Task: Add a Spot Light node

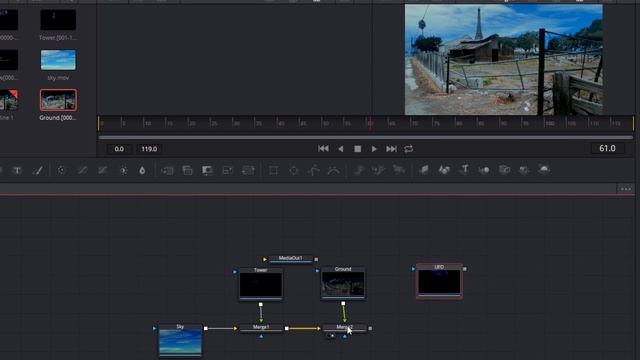Action: [524, 170]
